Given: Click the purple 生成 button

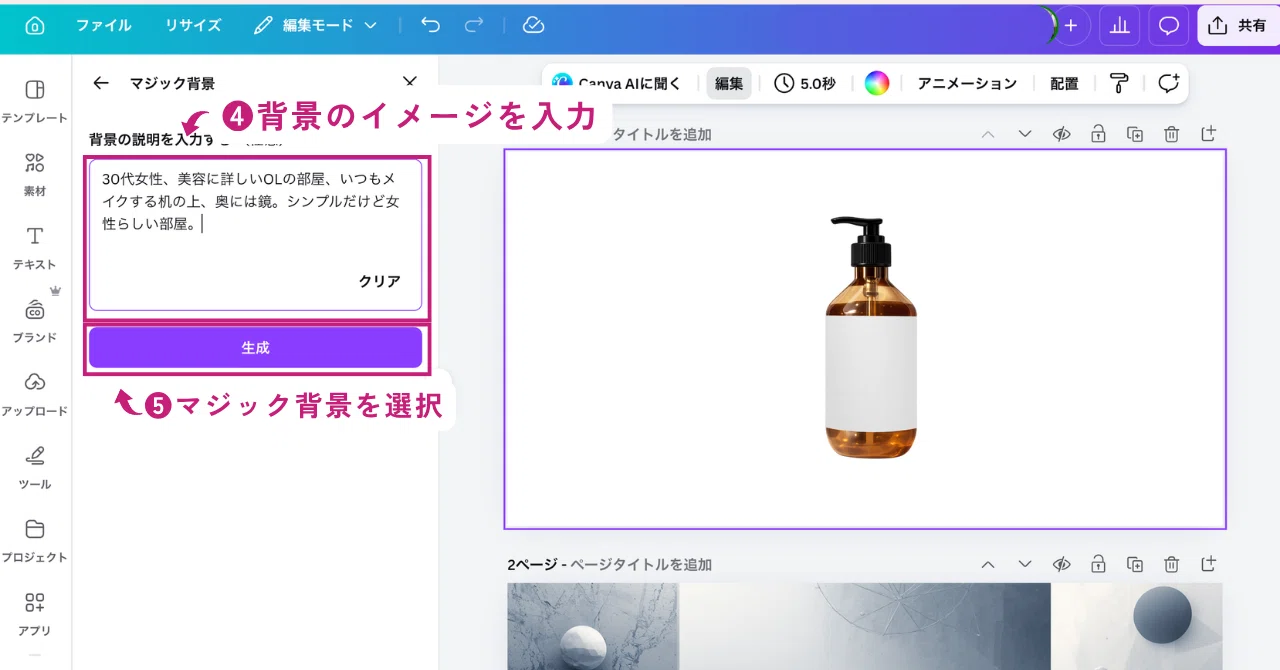Looking at the screenshot, I should pyautogui.click(x=256, y=348).
